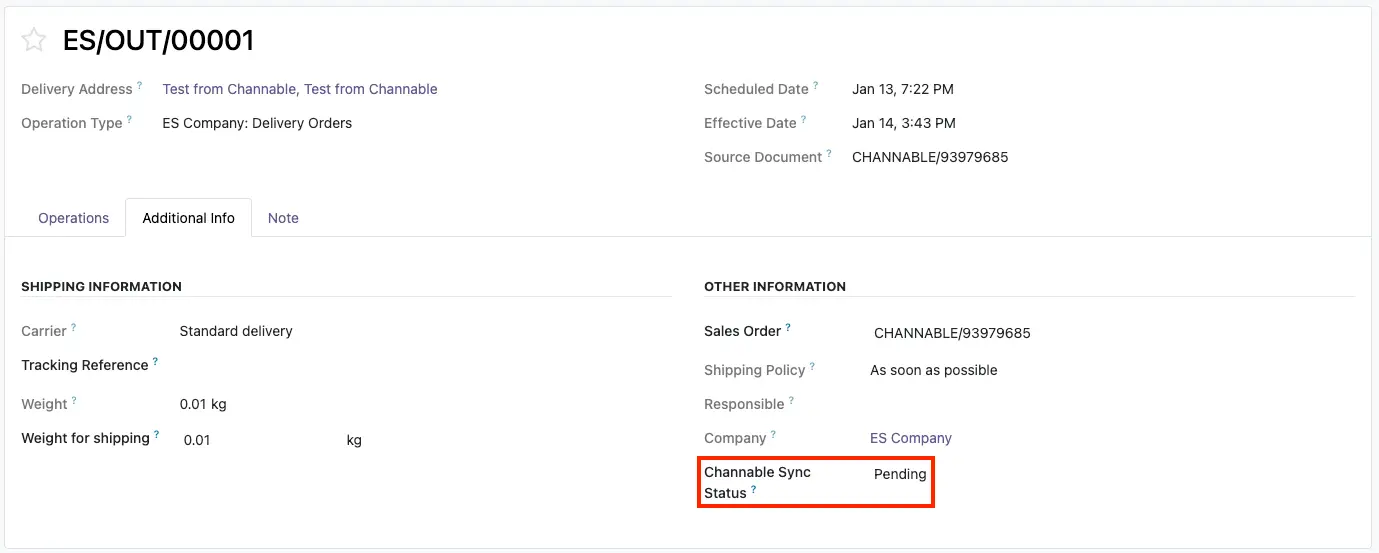Switch to the Operations tab
The image size is (1379, 553).
tap(73, 218)
